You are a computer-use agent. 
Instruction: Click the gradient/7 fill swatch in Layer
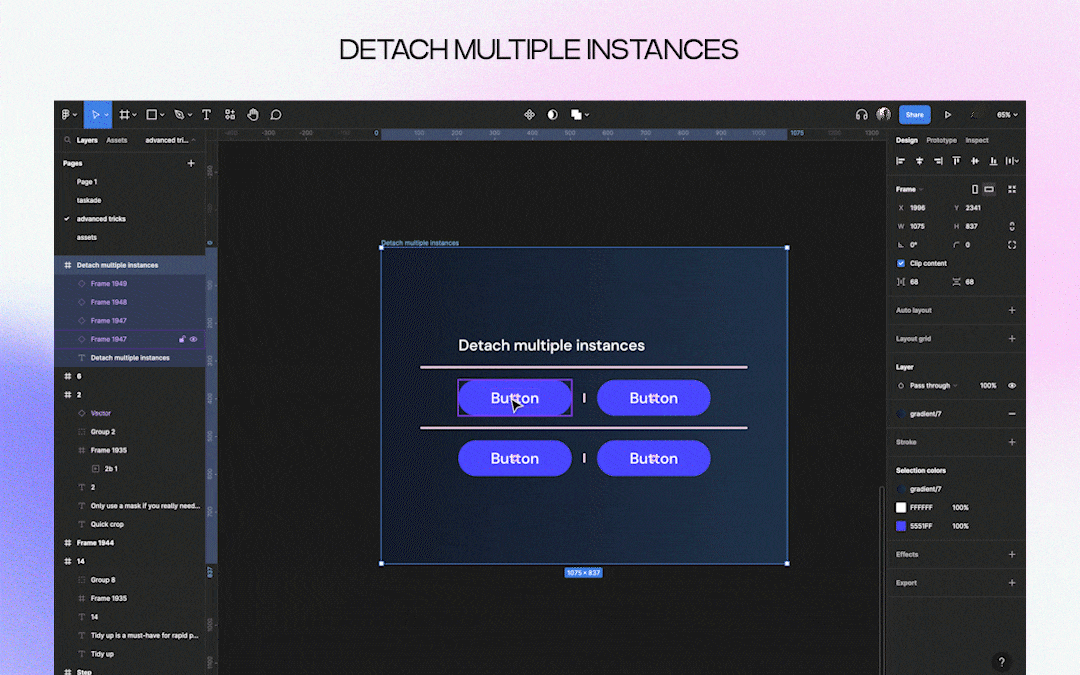click(901, 414)
